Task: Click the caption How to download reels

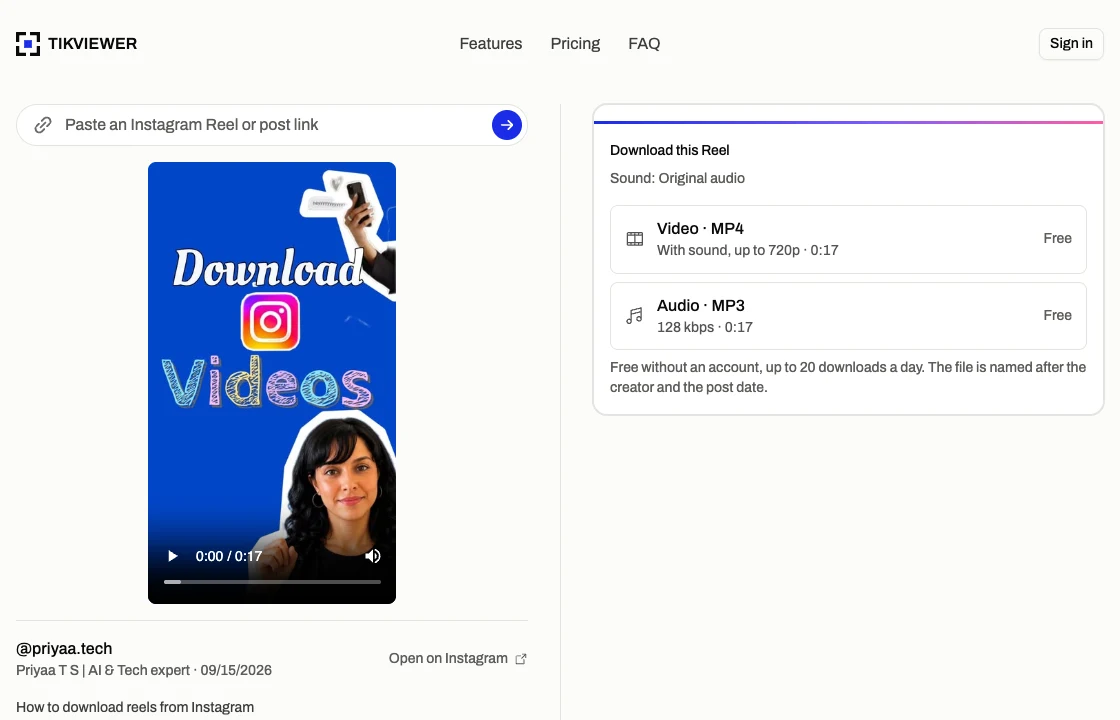Action: [x=135, y=707]
